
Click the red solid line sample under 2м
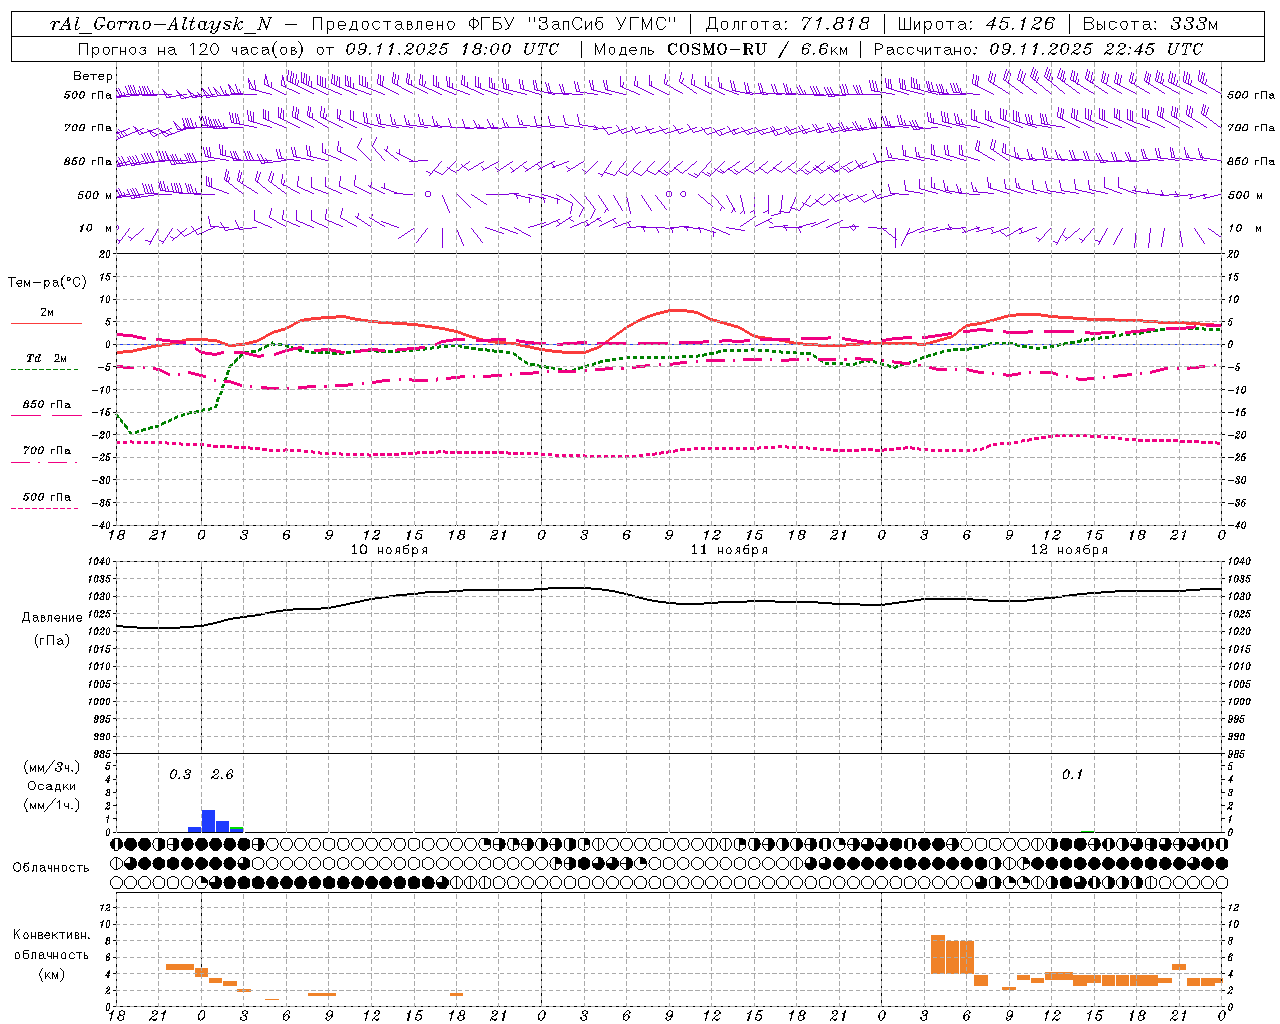click(x=46, y=323)
